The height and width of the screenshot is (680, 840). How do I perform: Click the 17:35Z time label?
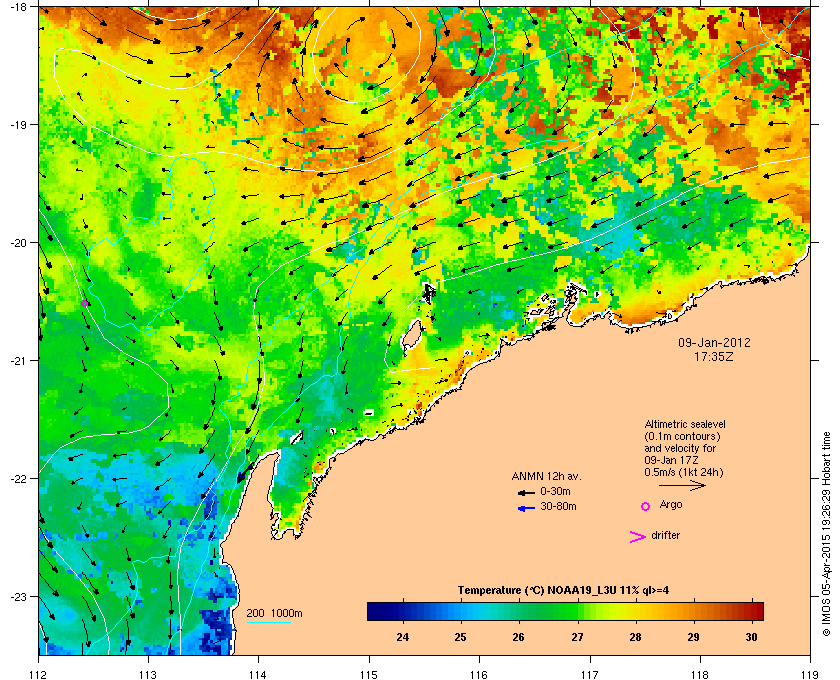[x=714, y=356]
